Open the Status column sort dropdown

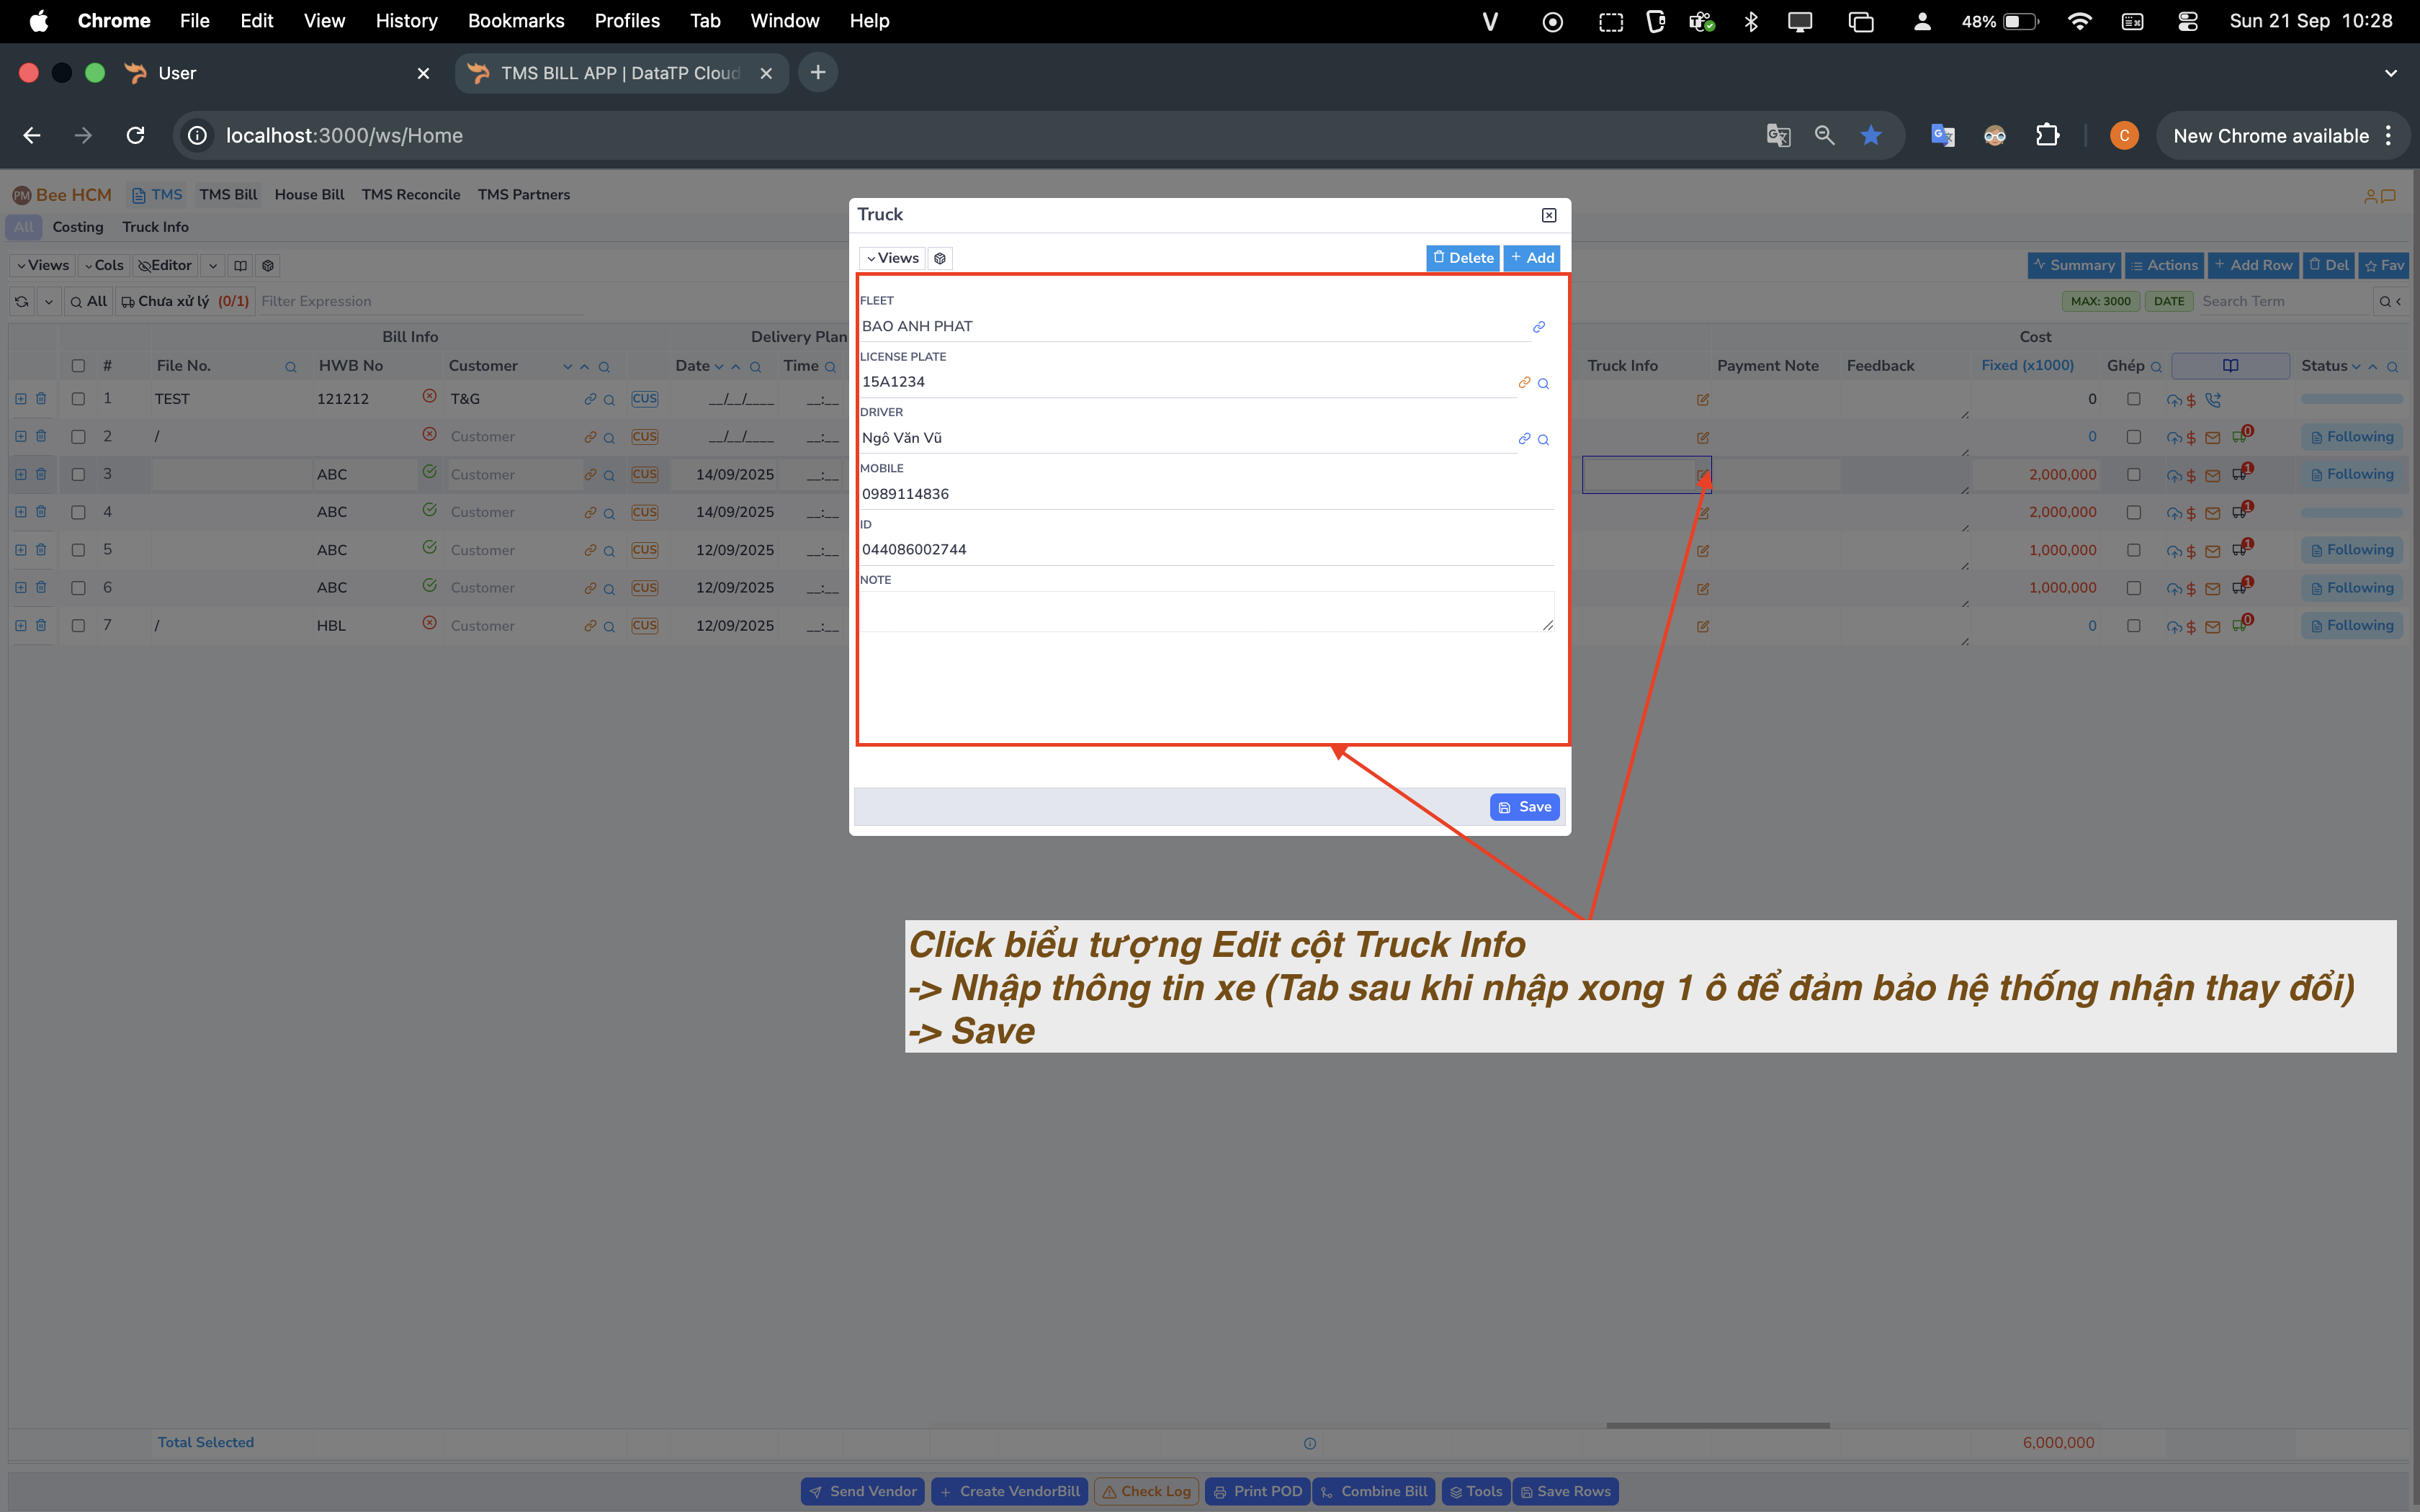[x=2356, y=367]
